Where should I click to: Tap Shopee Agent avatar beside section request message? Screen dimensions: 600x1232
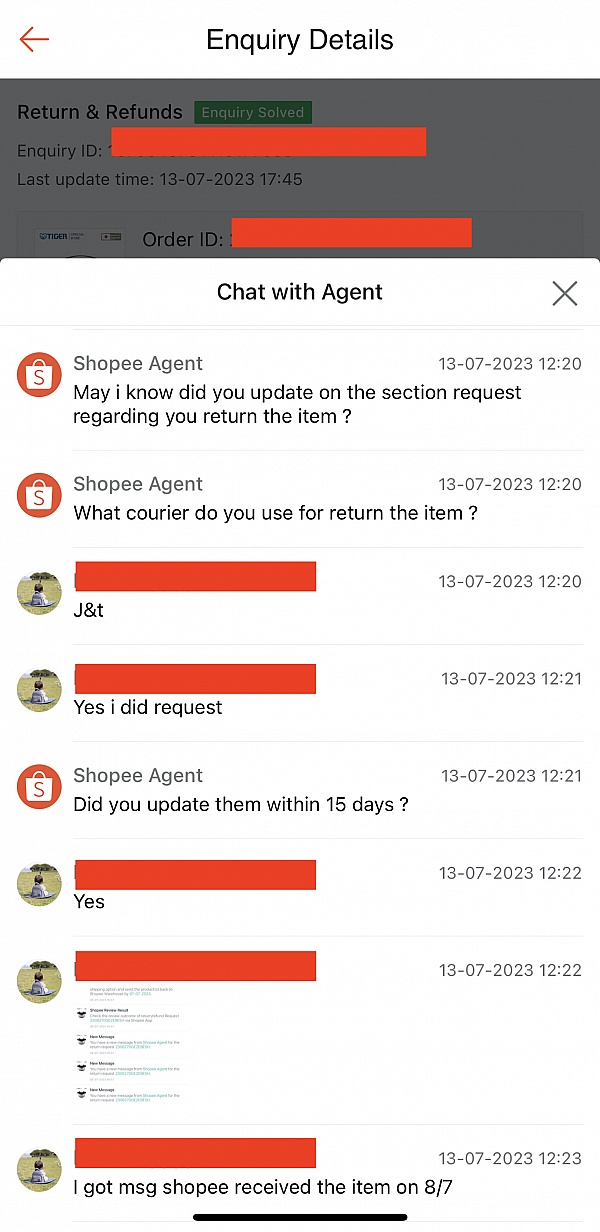click(x=39, y=375)
